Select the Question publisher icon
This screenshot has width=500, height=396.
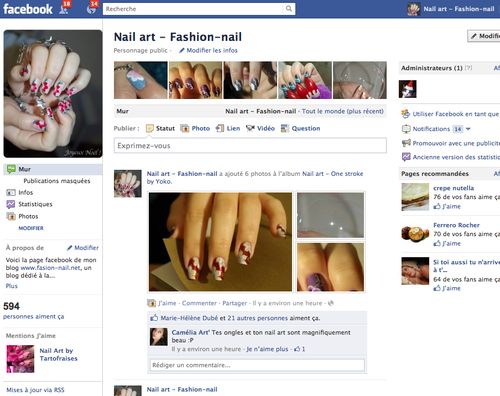(x=285, y=128)
